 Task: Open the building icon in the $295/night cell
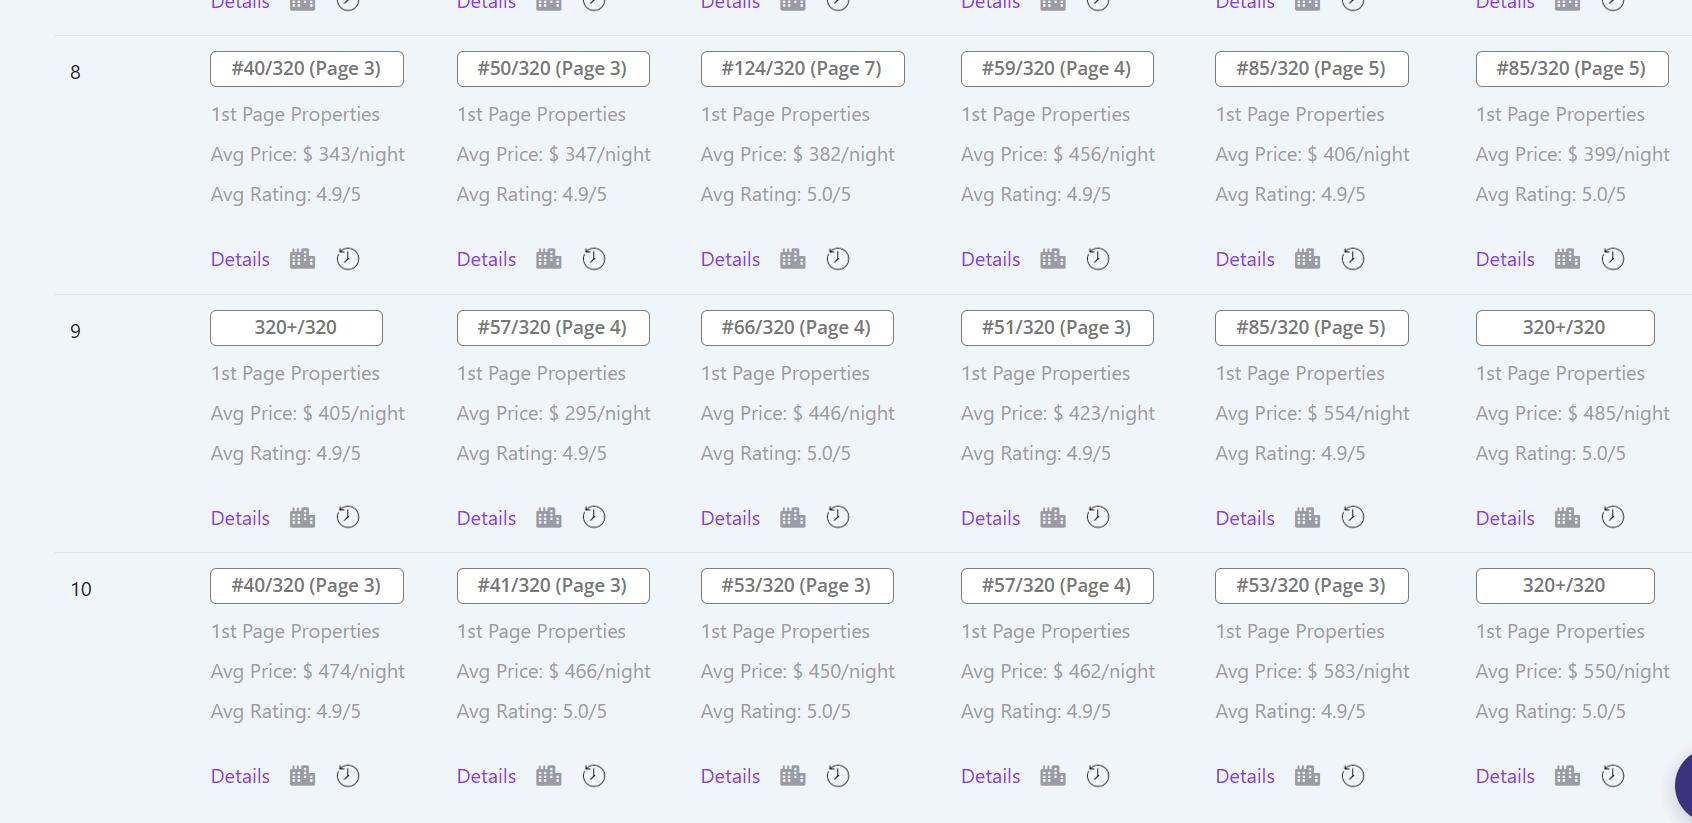[549, 517]
